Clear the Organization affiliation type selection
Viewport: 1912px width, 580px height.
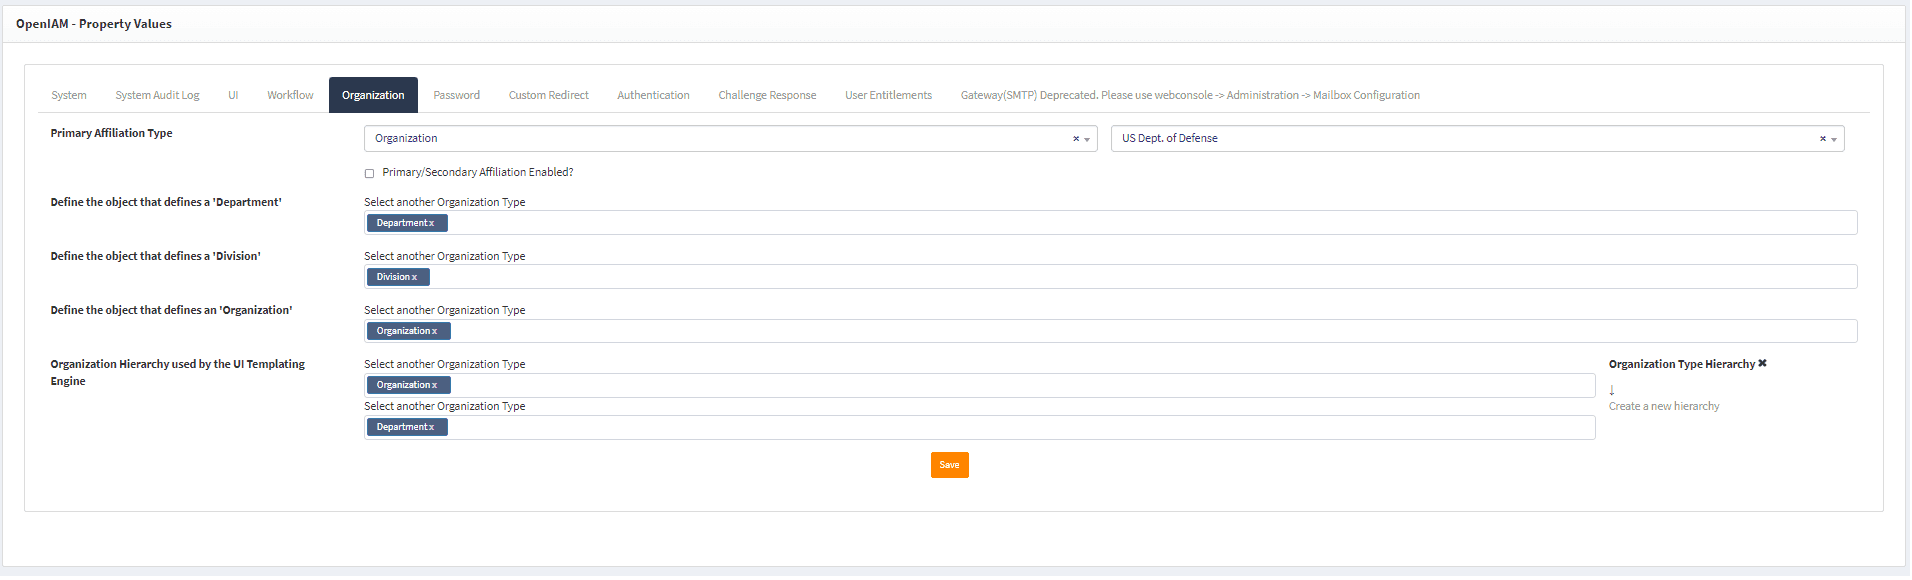point(1076,139)
